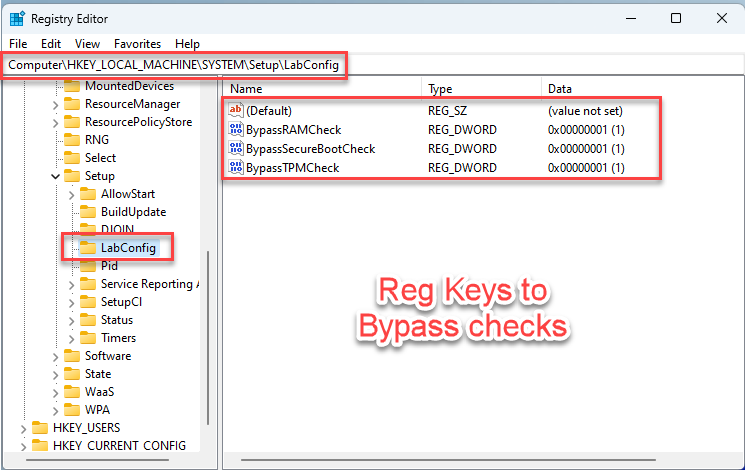This screenshot has width=745, height=470.
Task: Click the Software folder icon
Action: (x=72, y=356)
